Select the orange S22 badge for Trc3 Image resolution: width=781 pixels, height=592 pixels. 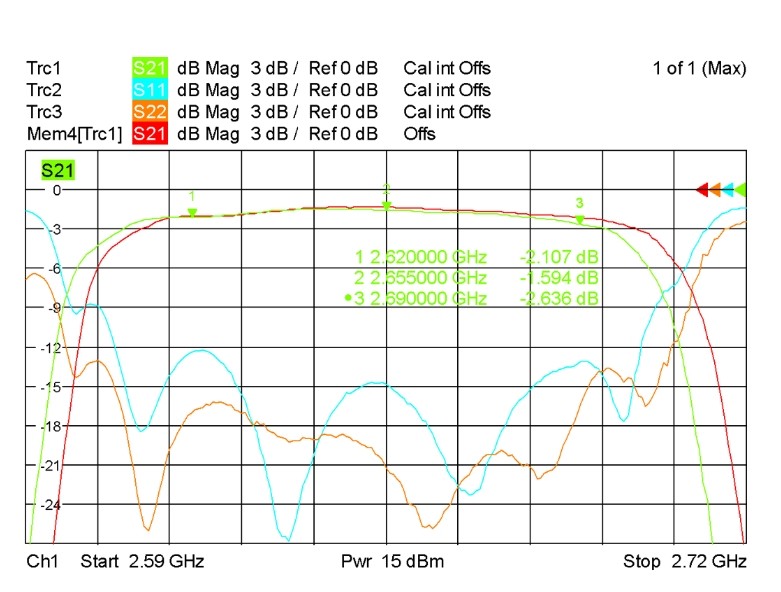pos(149,112)
